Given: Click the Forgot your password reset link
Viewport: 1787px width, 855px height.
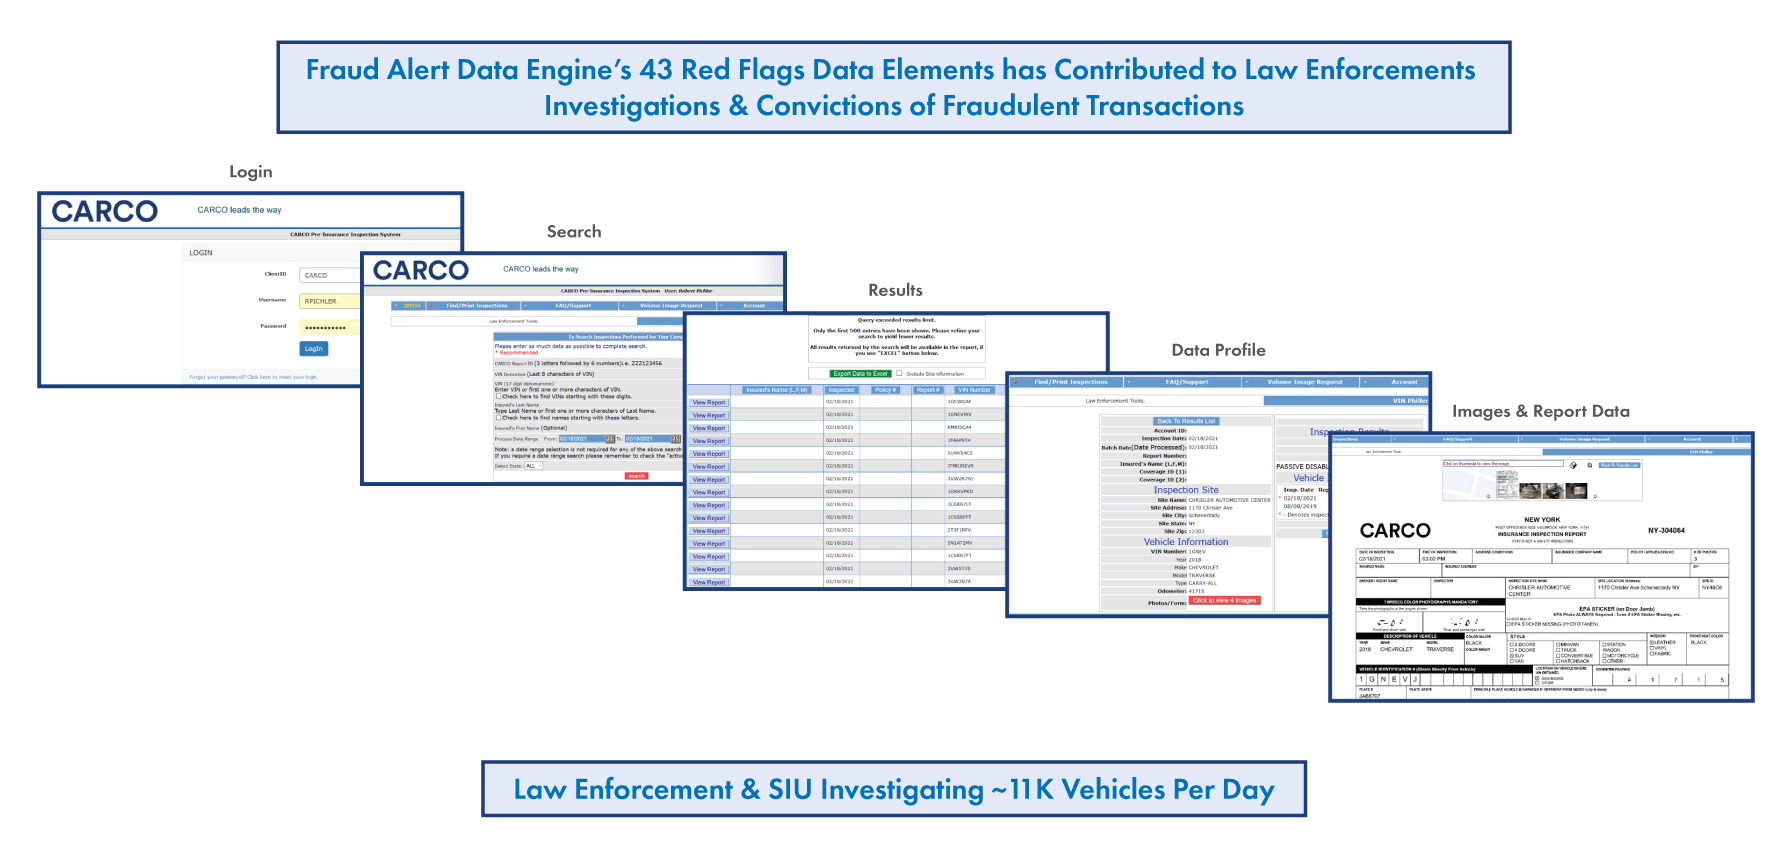Looking at the screenshot, I should point(254,377).
